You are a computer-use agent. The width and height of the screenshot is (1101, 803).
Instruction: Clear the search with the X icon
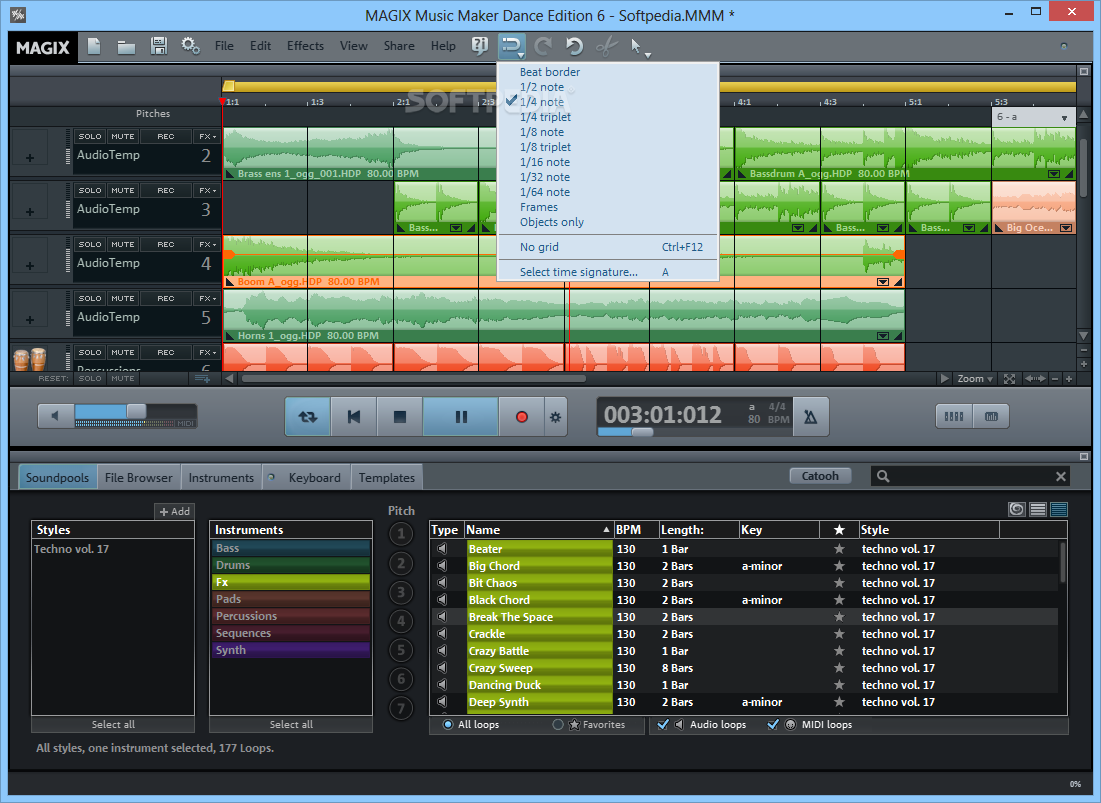[1061, 477]
